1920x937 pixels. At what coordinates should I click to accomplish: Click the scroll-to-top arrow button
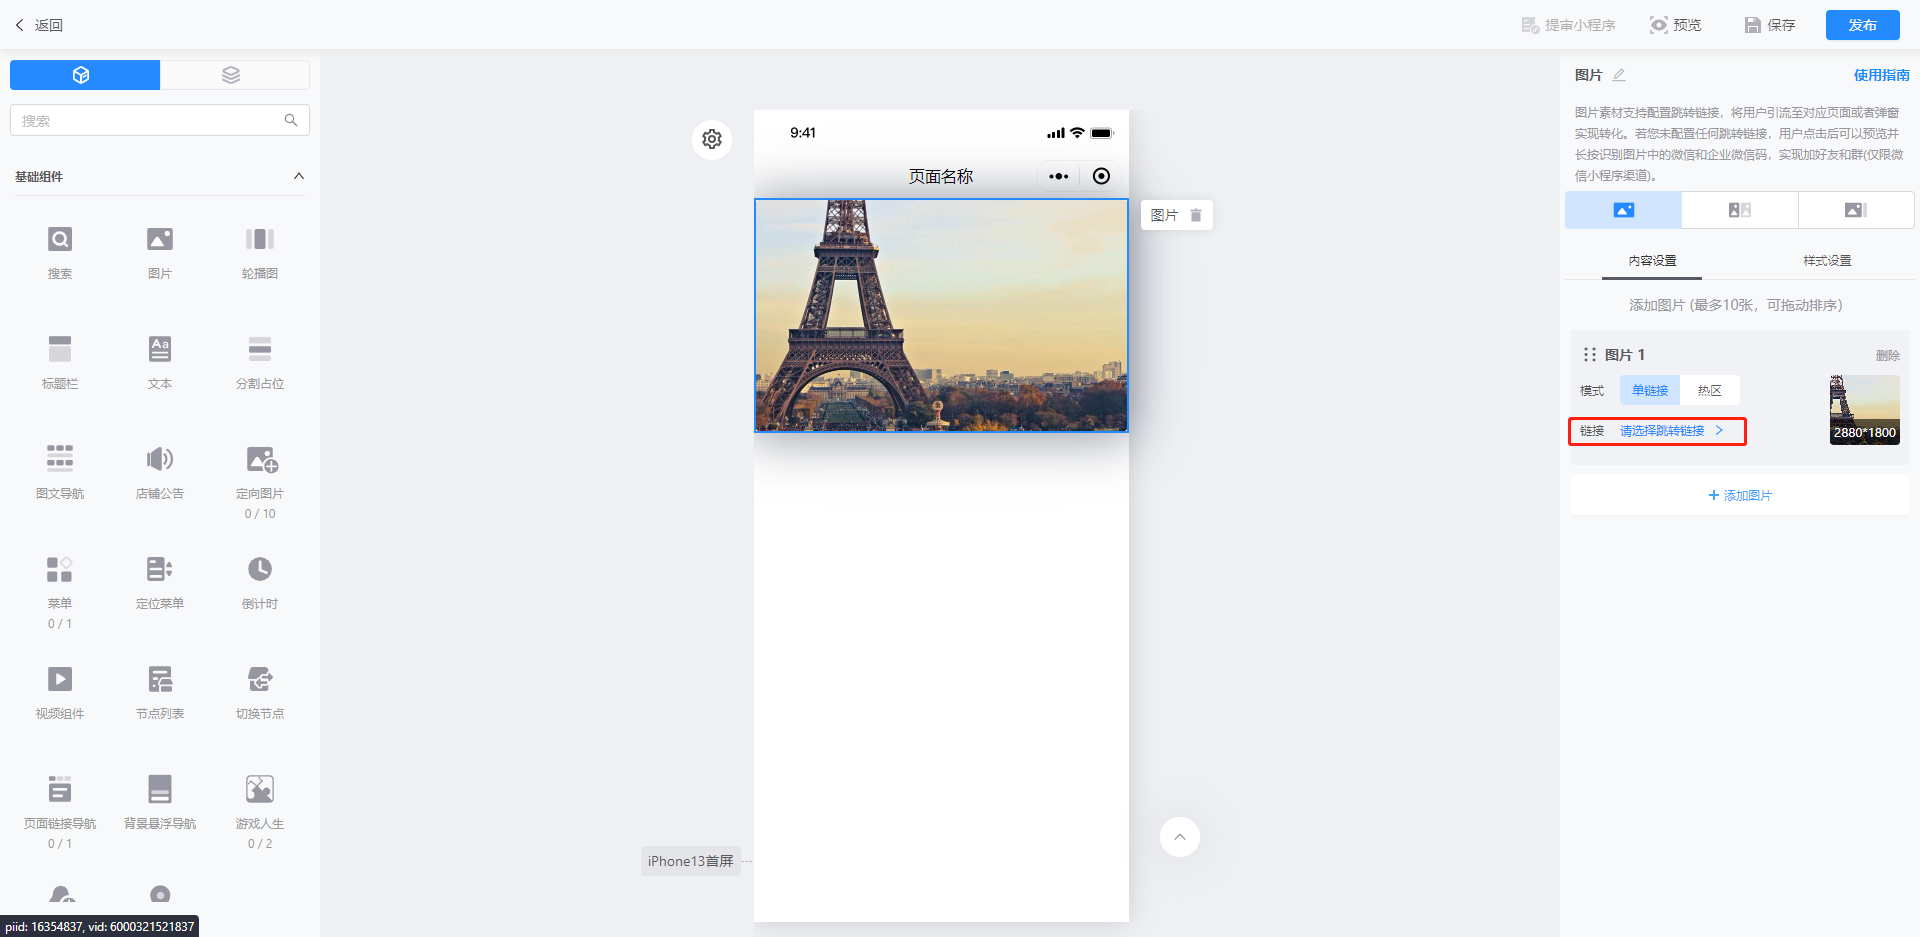(1180, 837)
